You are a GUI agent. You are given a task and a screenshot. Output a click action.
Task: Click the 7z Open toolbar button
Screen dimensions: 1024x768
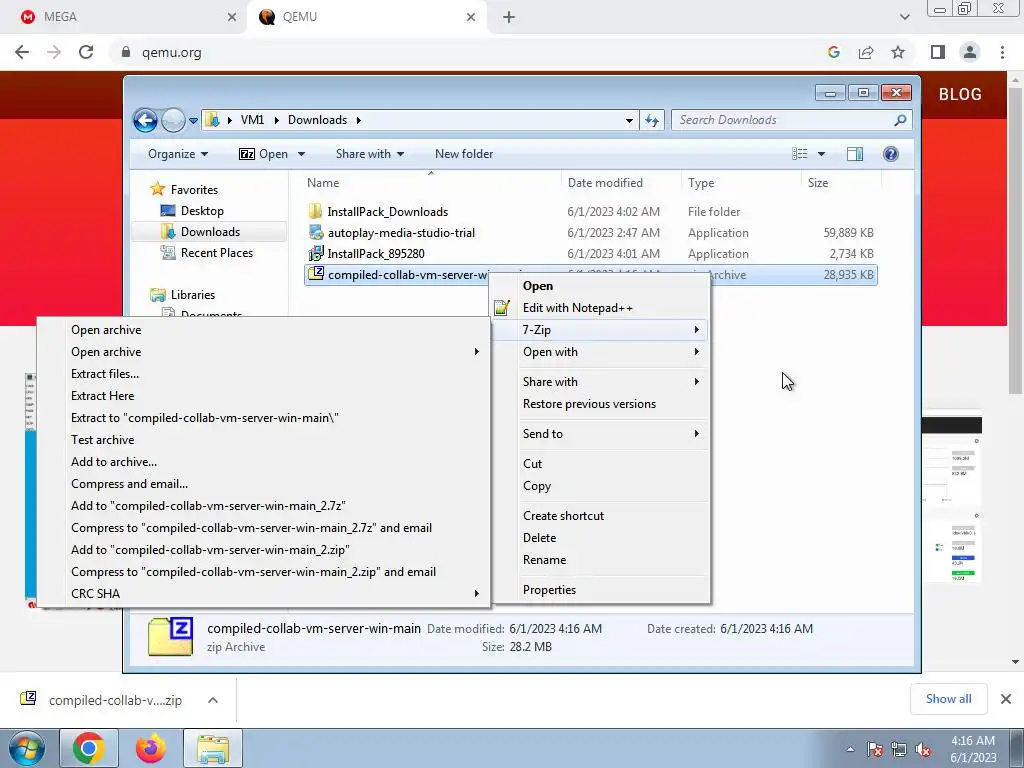[263, 154]
